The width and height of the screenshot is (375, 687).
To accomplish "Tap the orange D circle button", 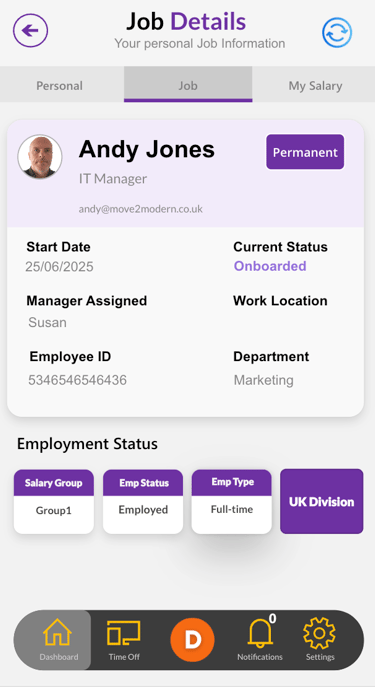I will (192, 640).
